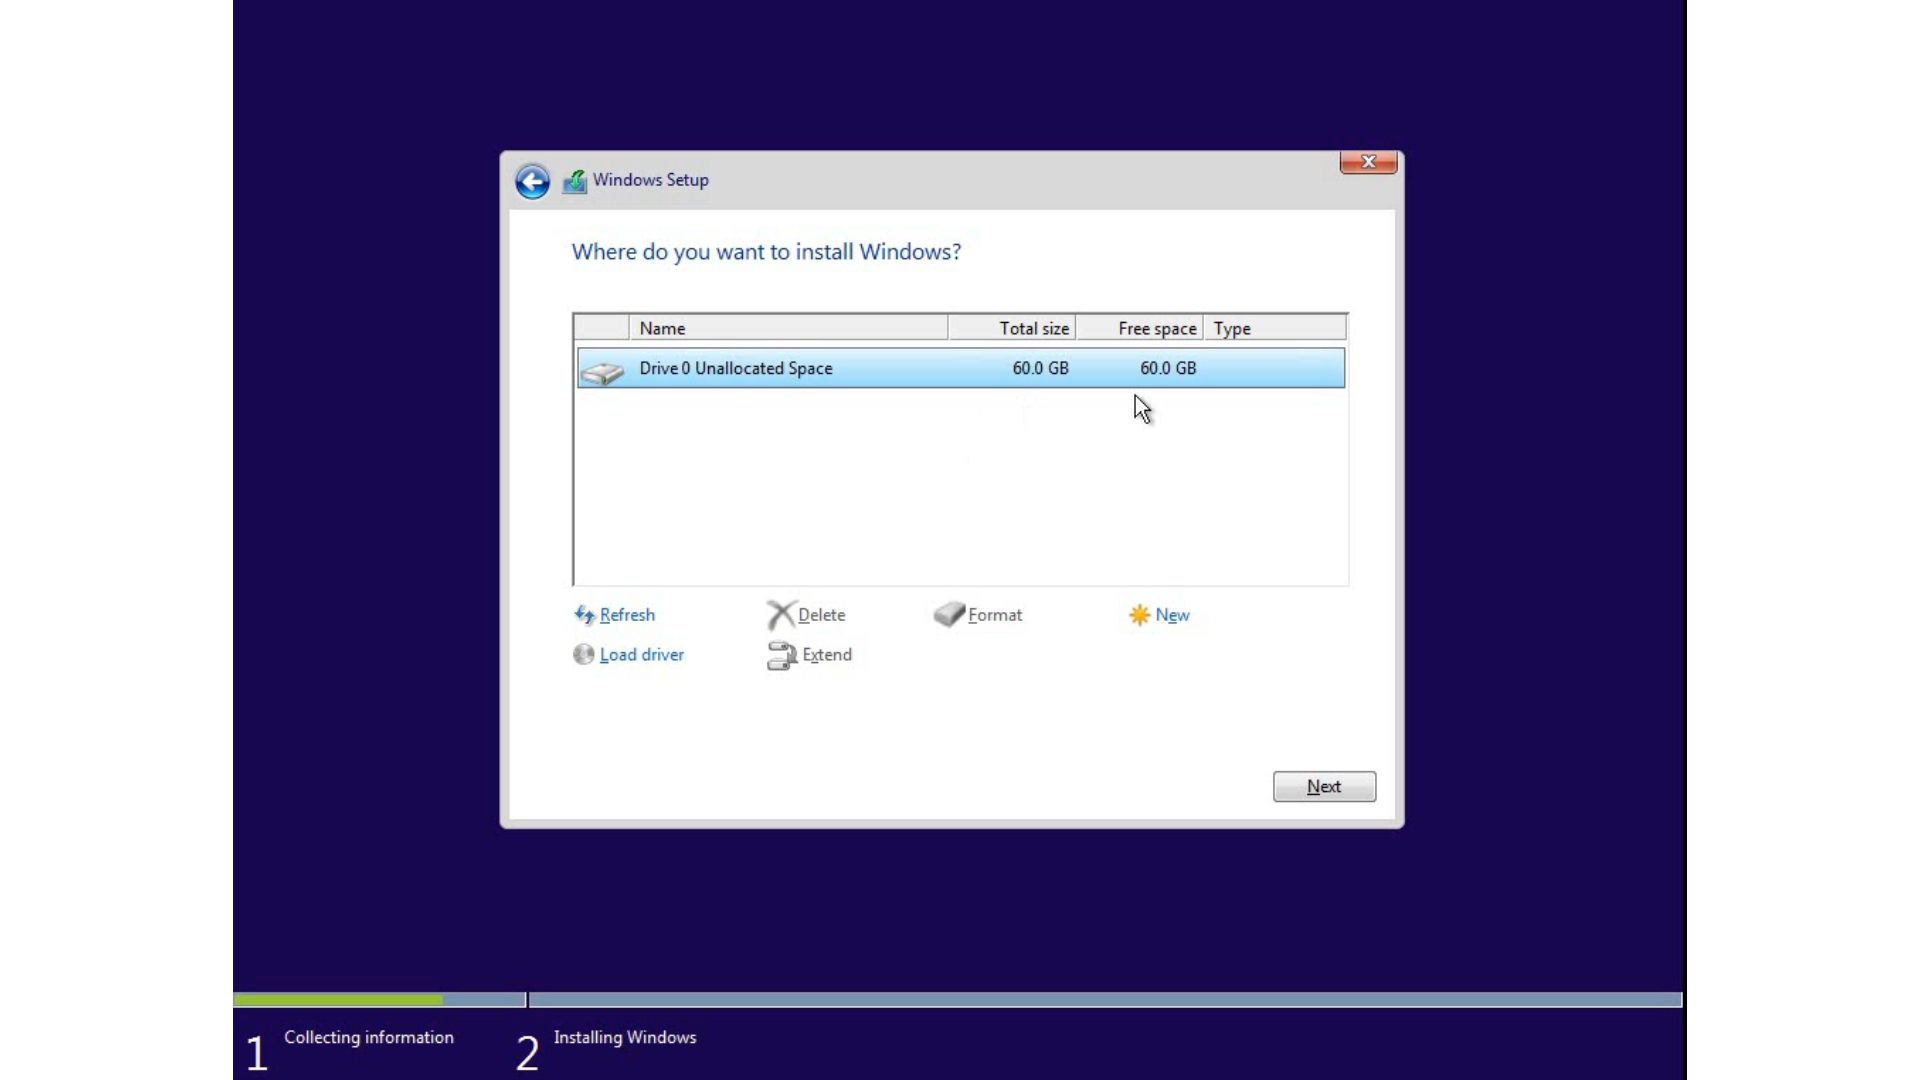Proceed with the Next button
The image size is (1920, 1080).
coord(1324,787)
